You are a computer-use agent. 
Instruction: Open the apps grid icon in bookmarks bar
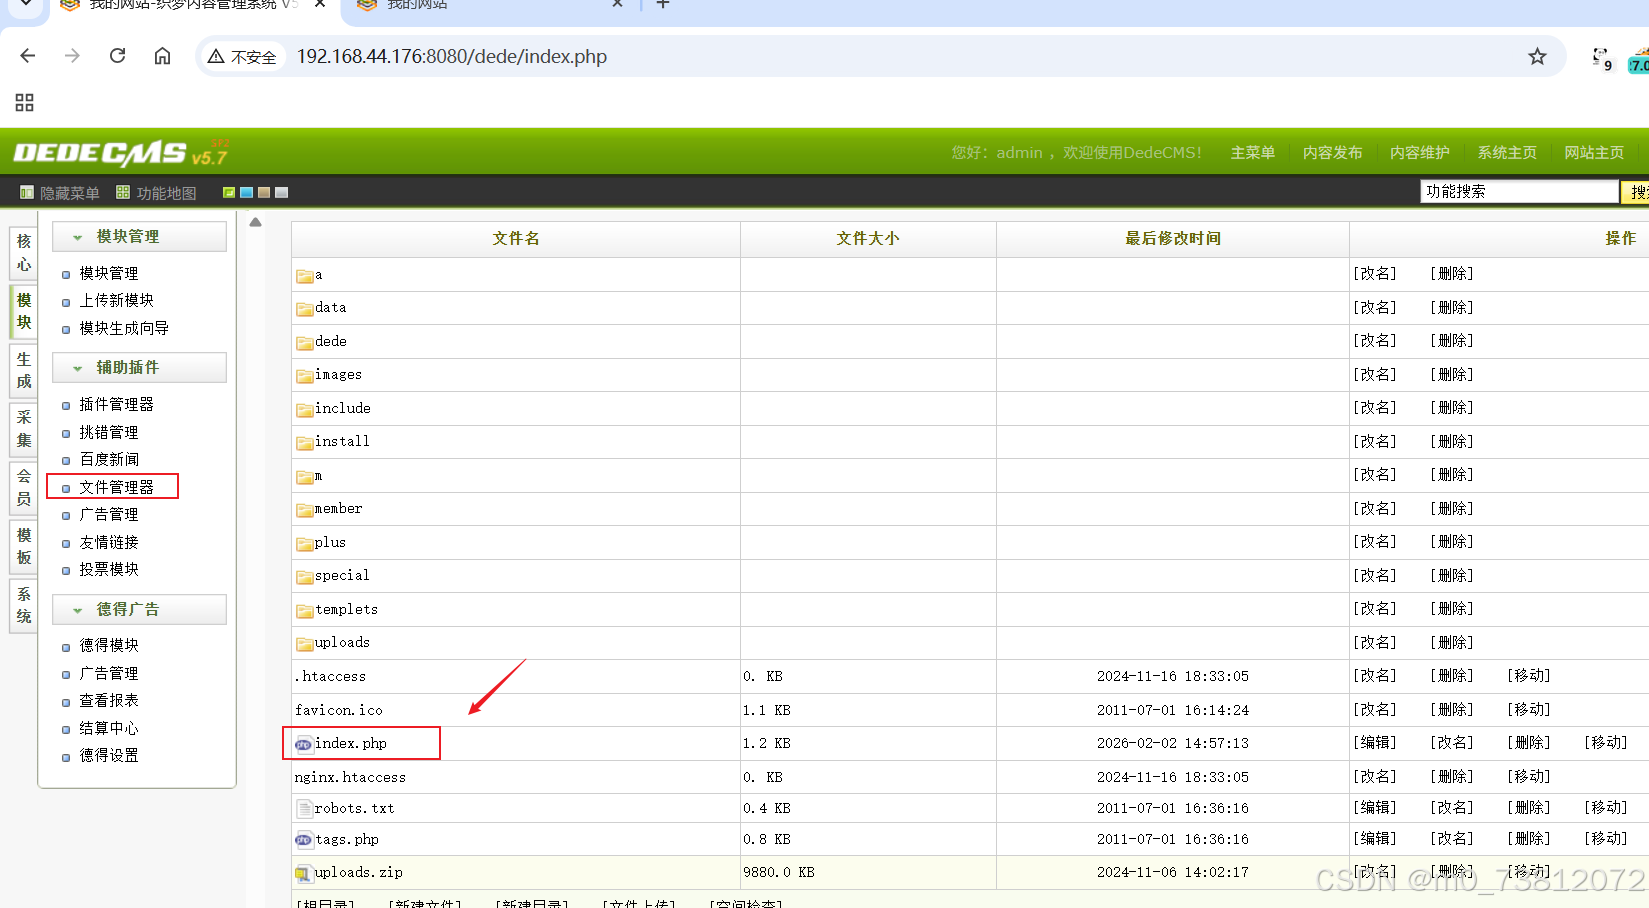[x=25, y=102]
